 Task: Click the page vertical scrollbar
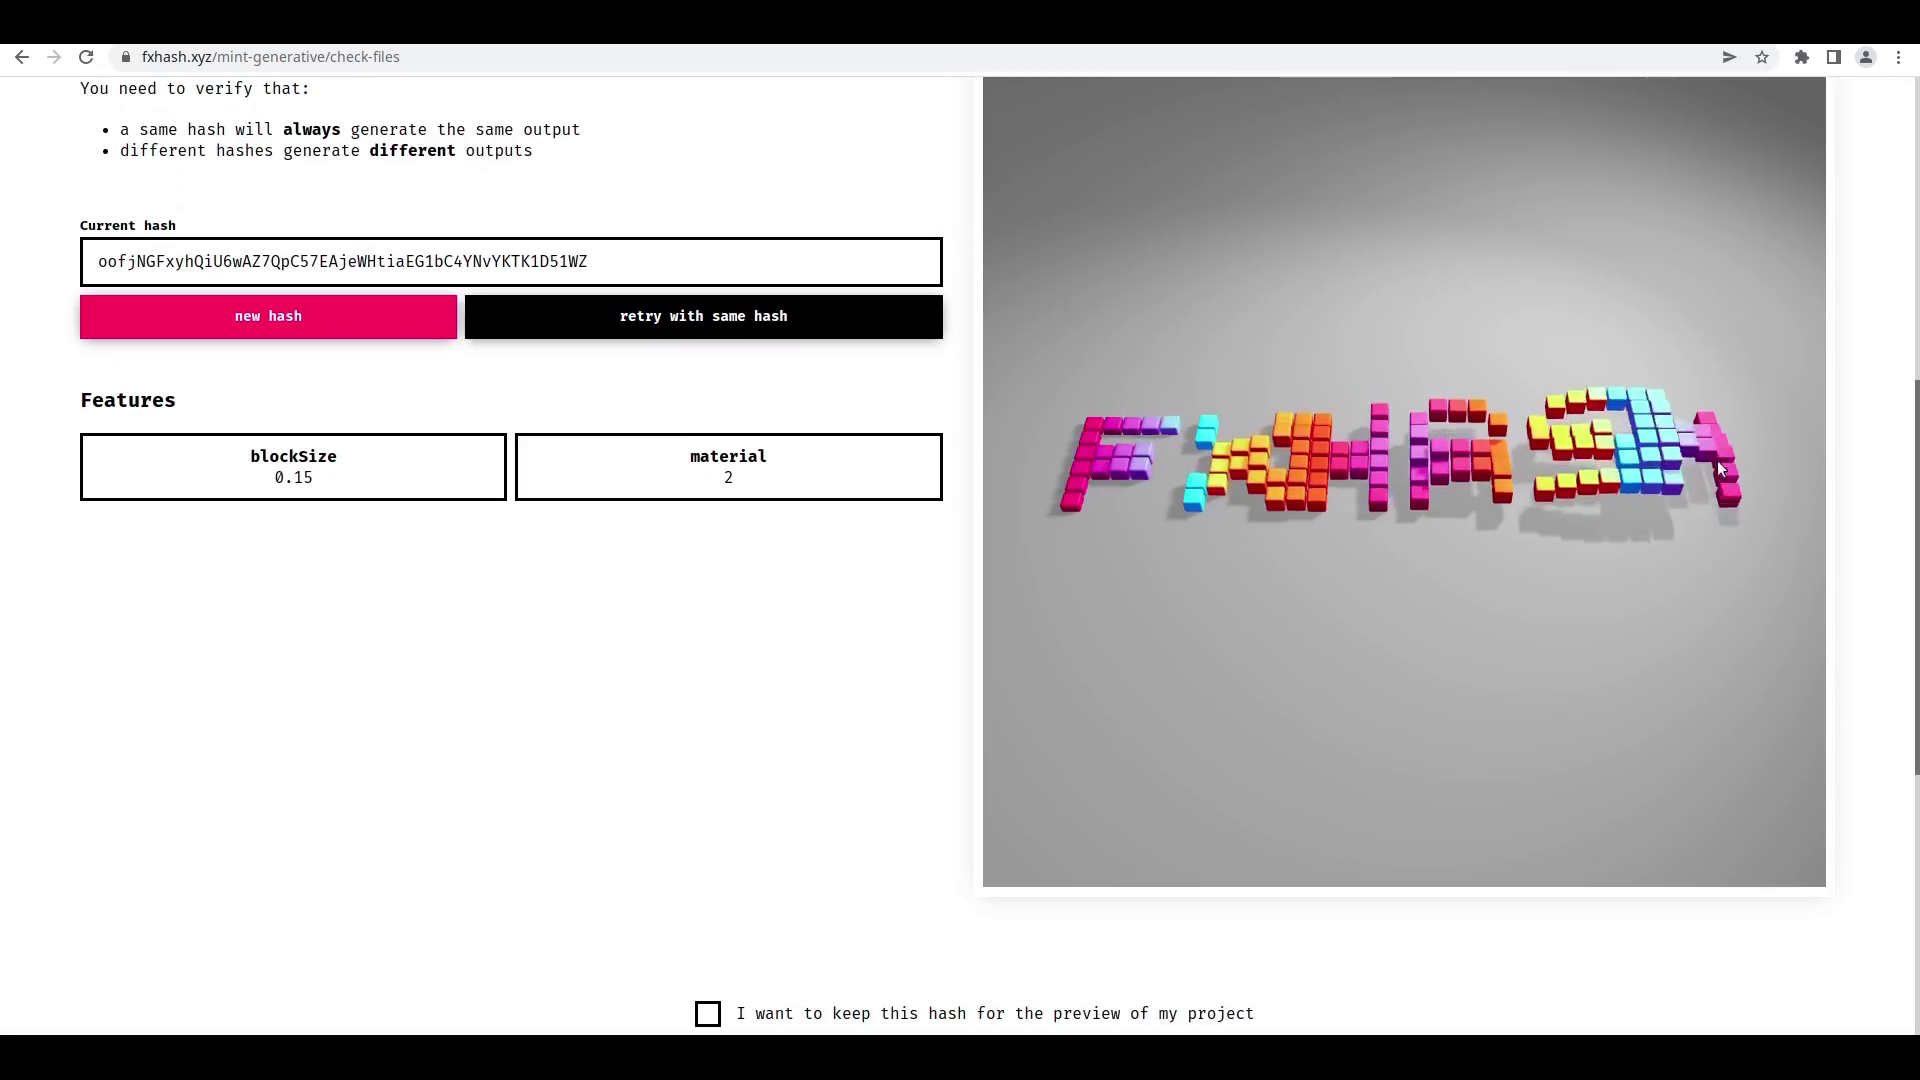click(1916, 576)
